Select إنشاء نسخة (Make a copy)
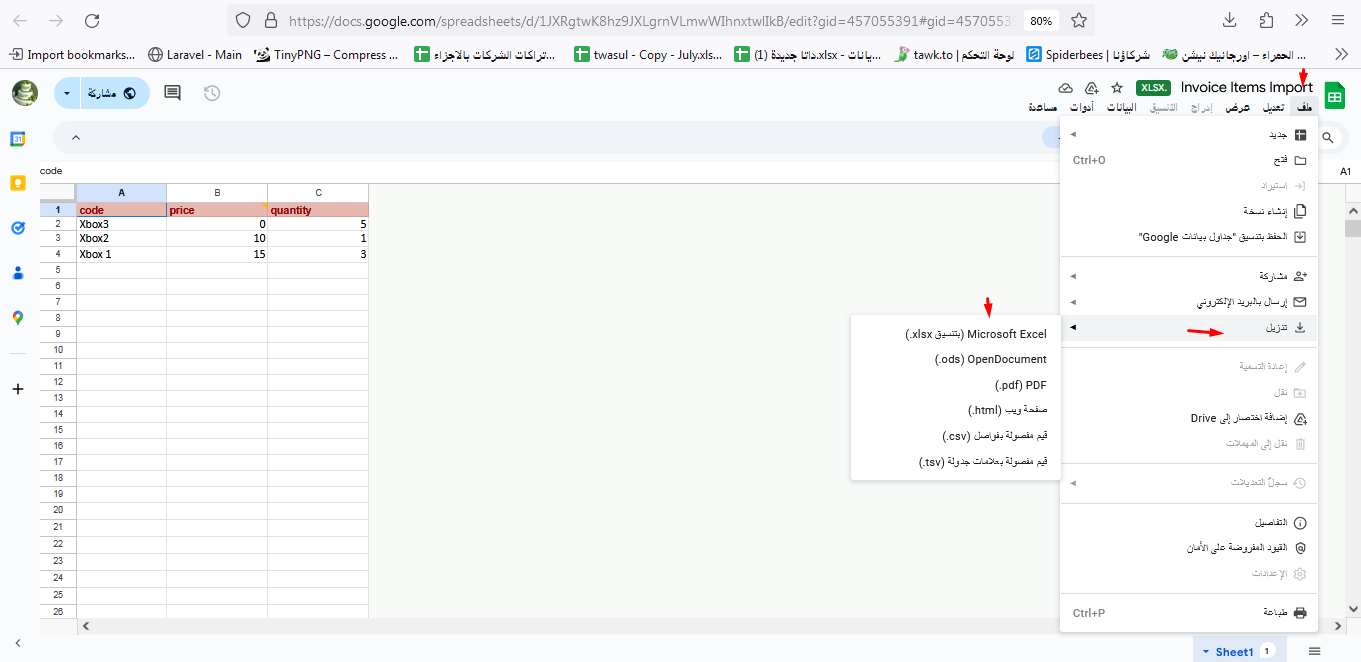This screenshot has height=662, width=1361. click(1189, 211)
